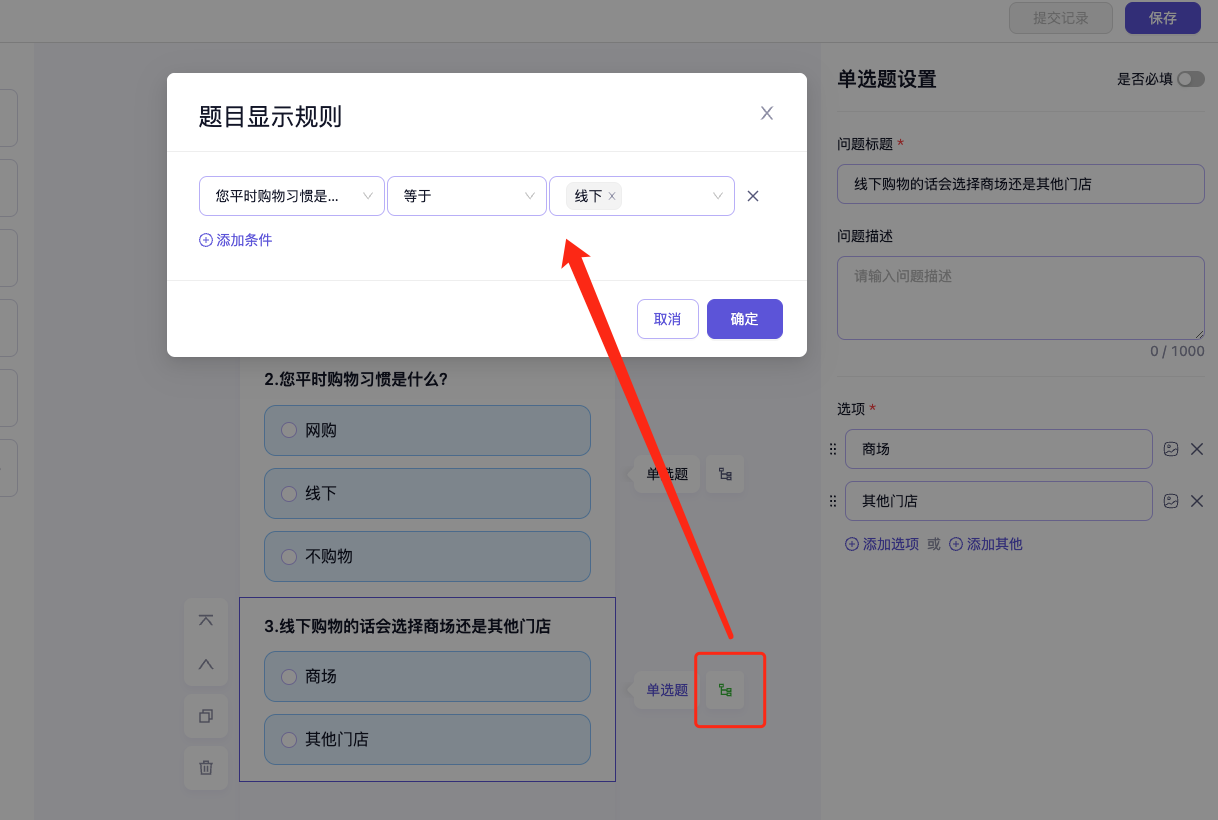The width and height of the screenshot is (1218, 820).
Task: Delete question 3 with trash icon
Action: [206, 767]
